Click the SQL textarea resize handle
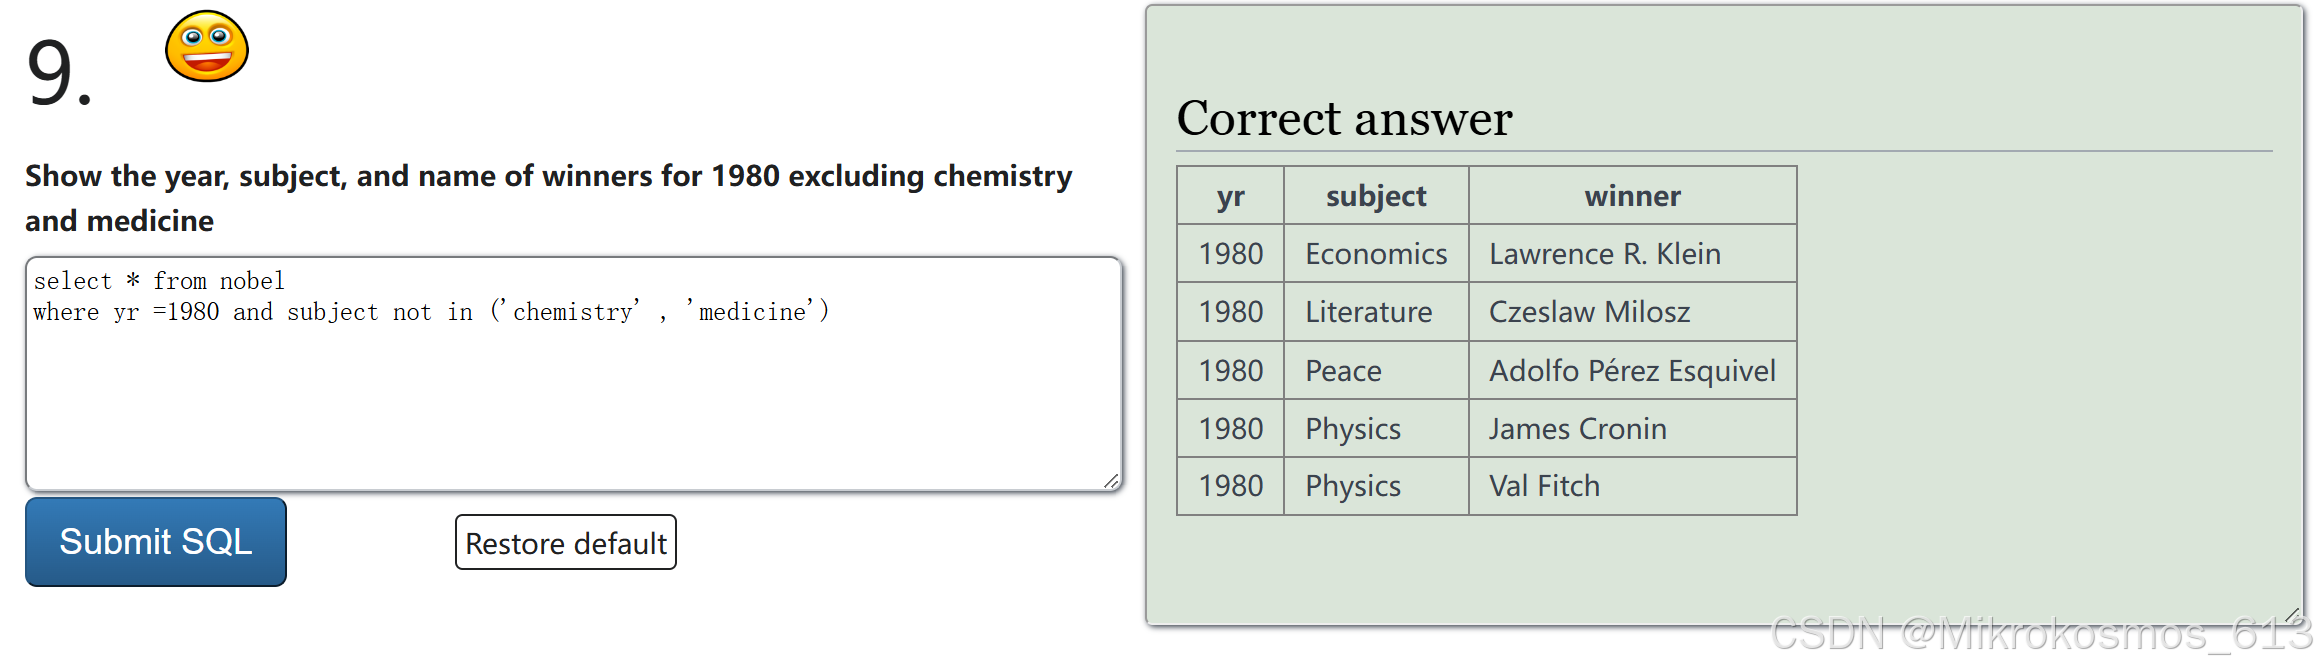Screen dimensions: 2318x672 tap(1111, 481)
